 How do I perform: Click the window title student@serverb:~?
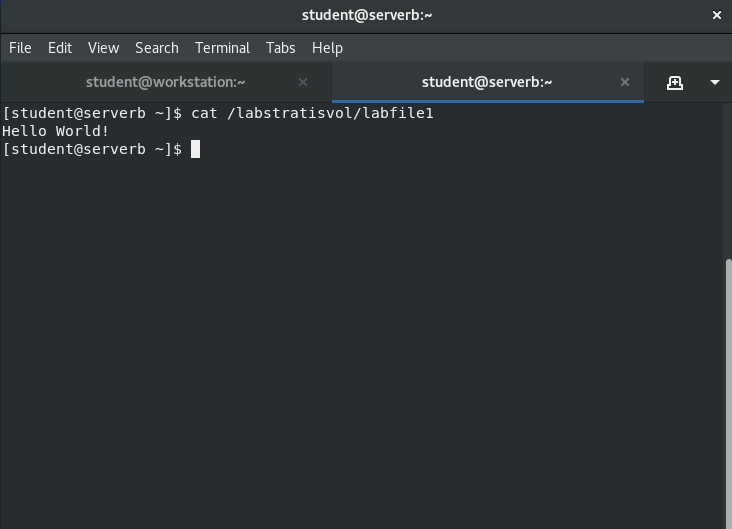click(x=367, y=15)
